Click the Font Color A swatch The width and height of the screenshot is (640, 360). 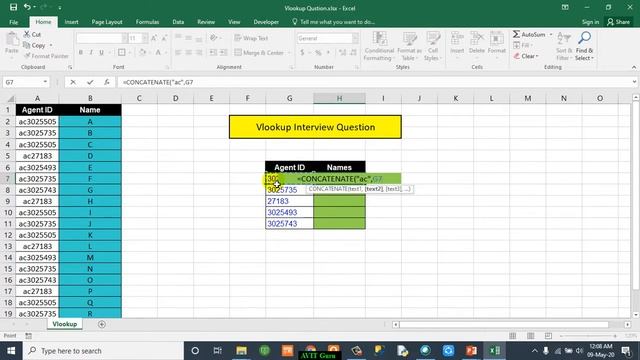(x=158, y=53)
